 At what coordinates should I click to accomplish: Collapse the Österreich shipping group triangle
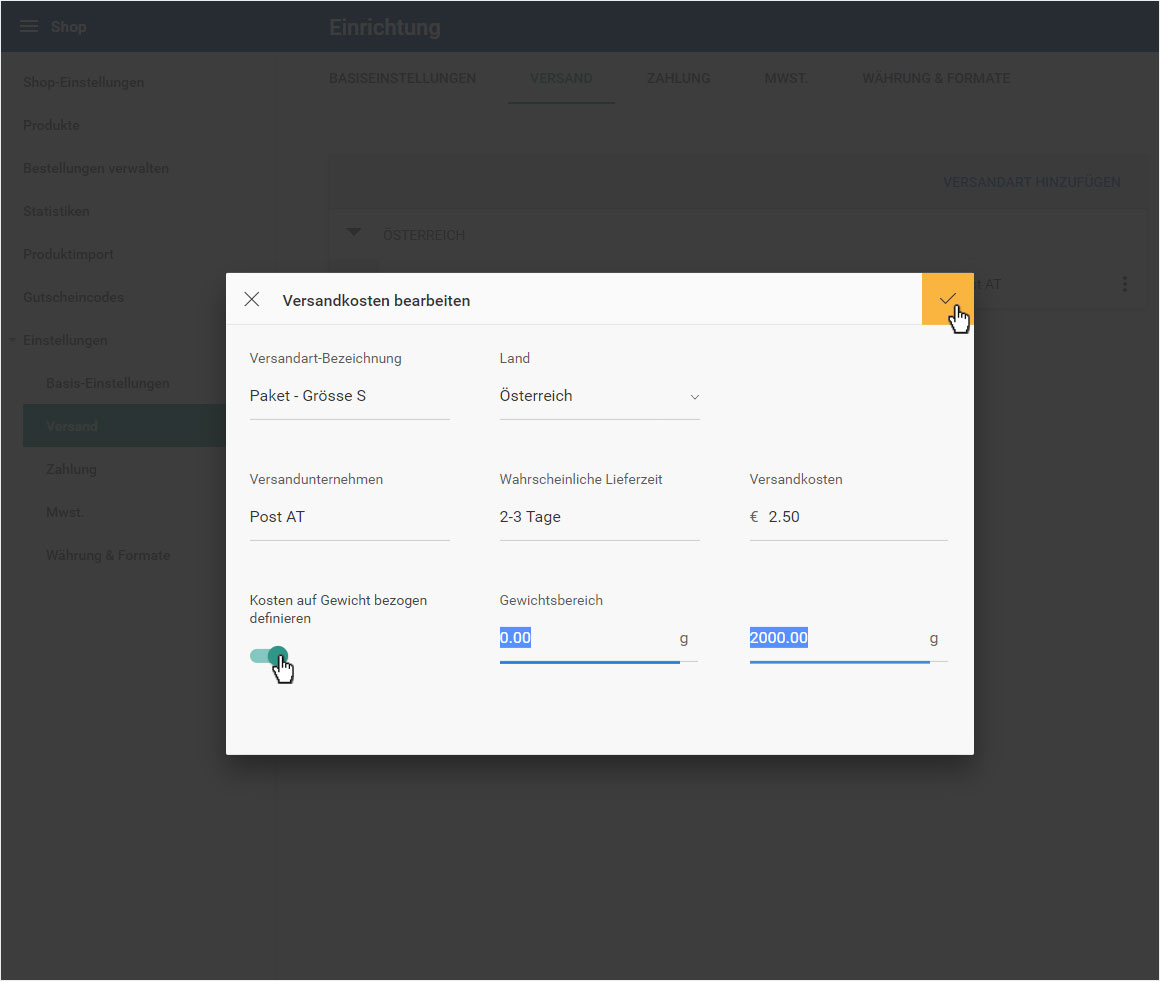tap(354, 233)
